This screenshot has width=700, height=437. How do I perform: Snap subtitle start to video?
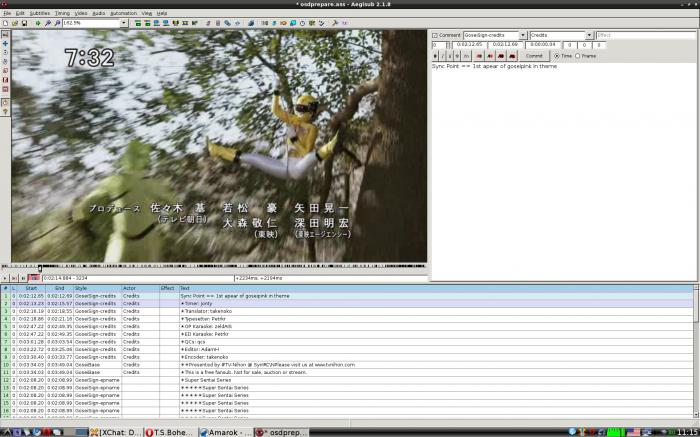157,23
